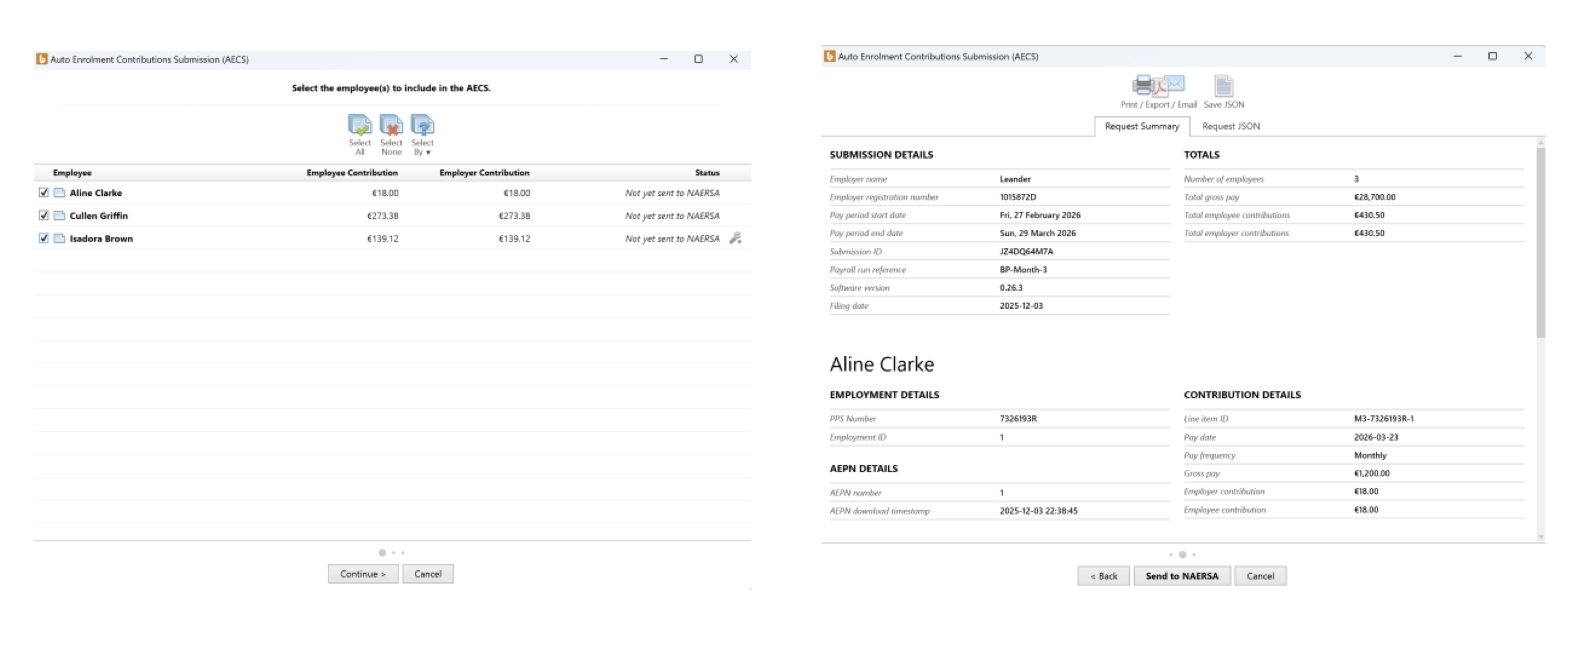Click the Status column header
This screenshot has width=1574, height=648.
(707, 173)
